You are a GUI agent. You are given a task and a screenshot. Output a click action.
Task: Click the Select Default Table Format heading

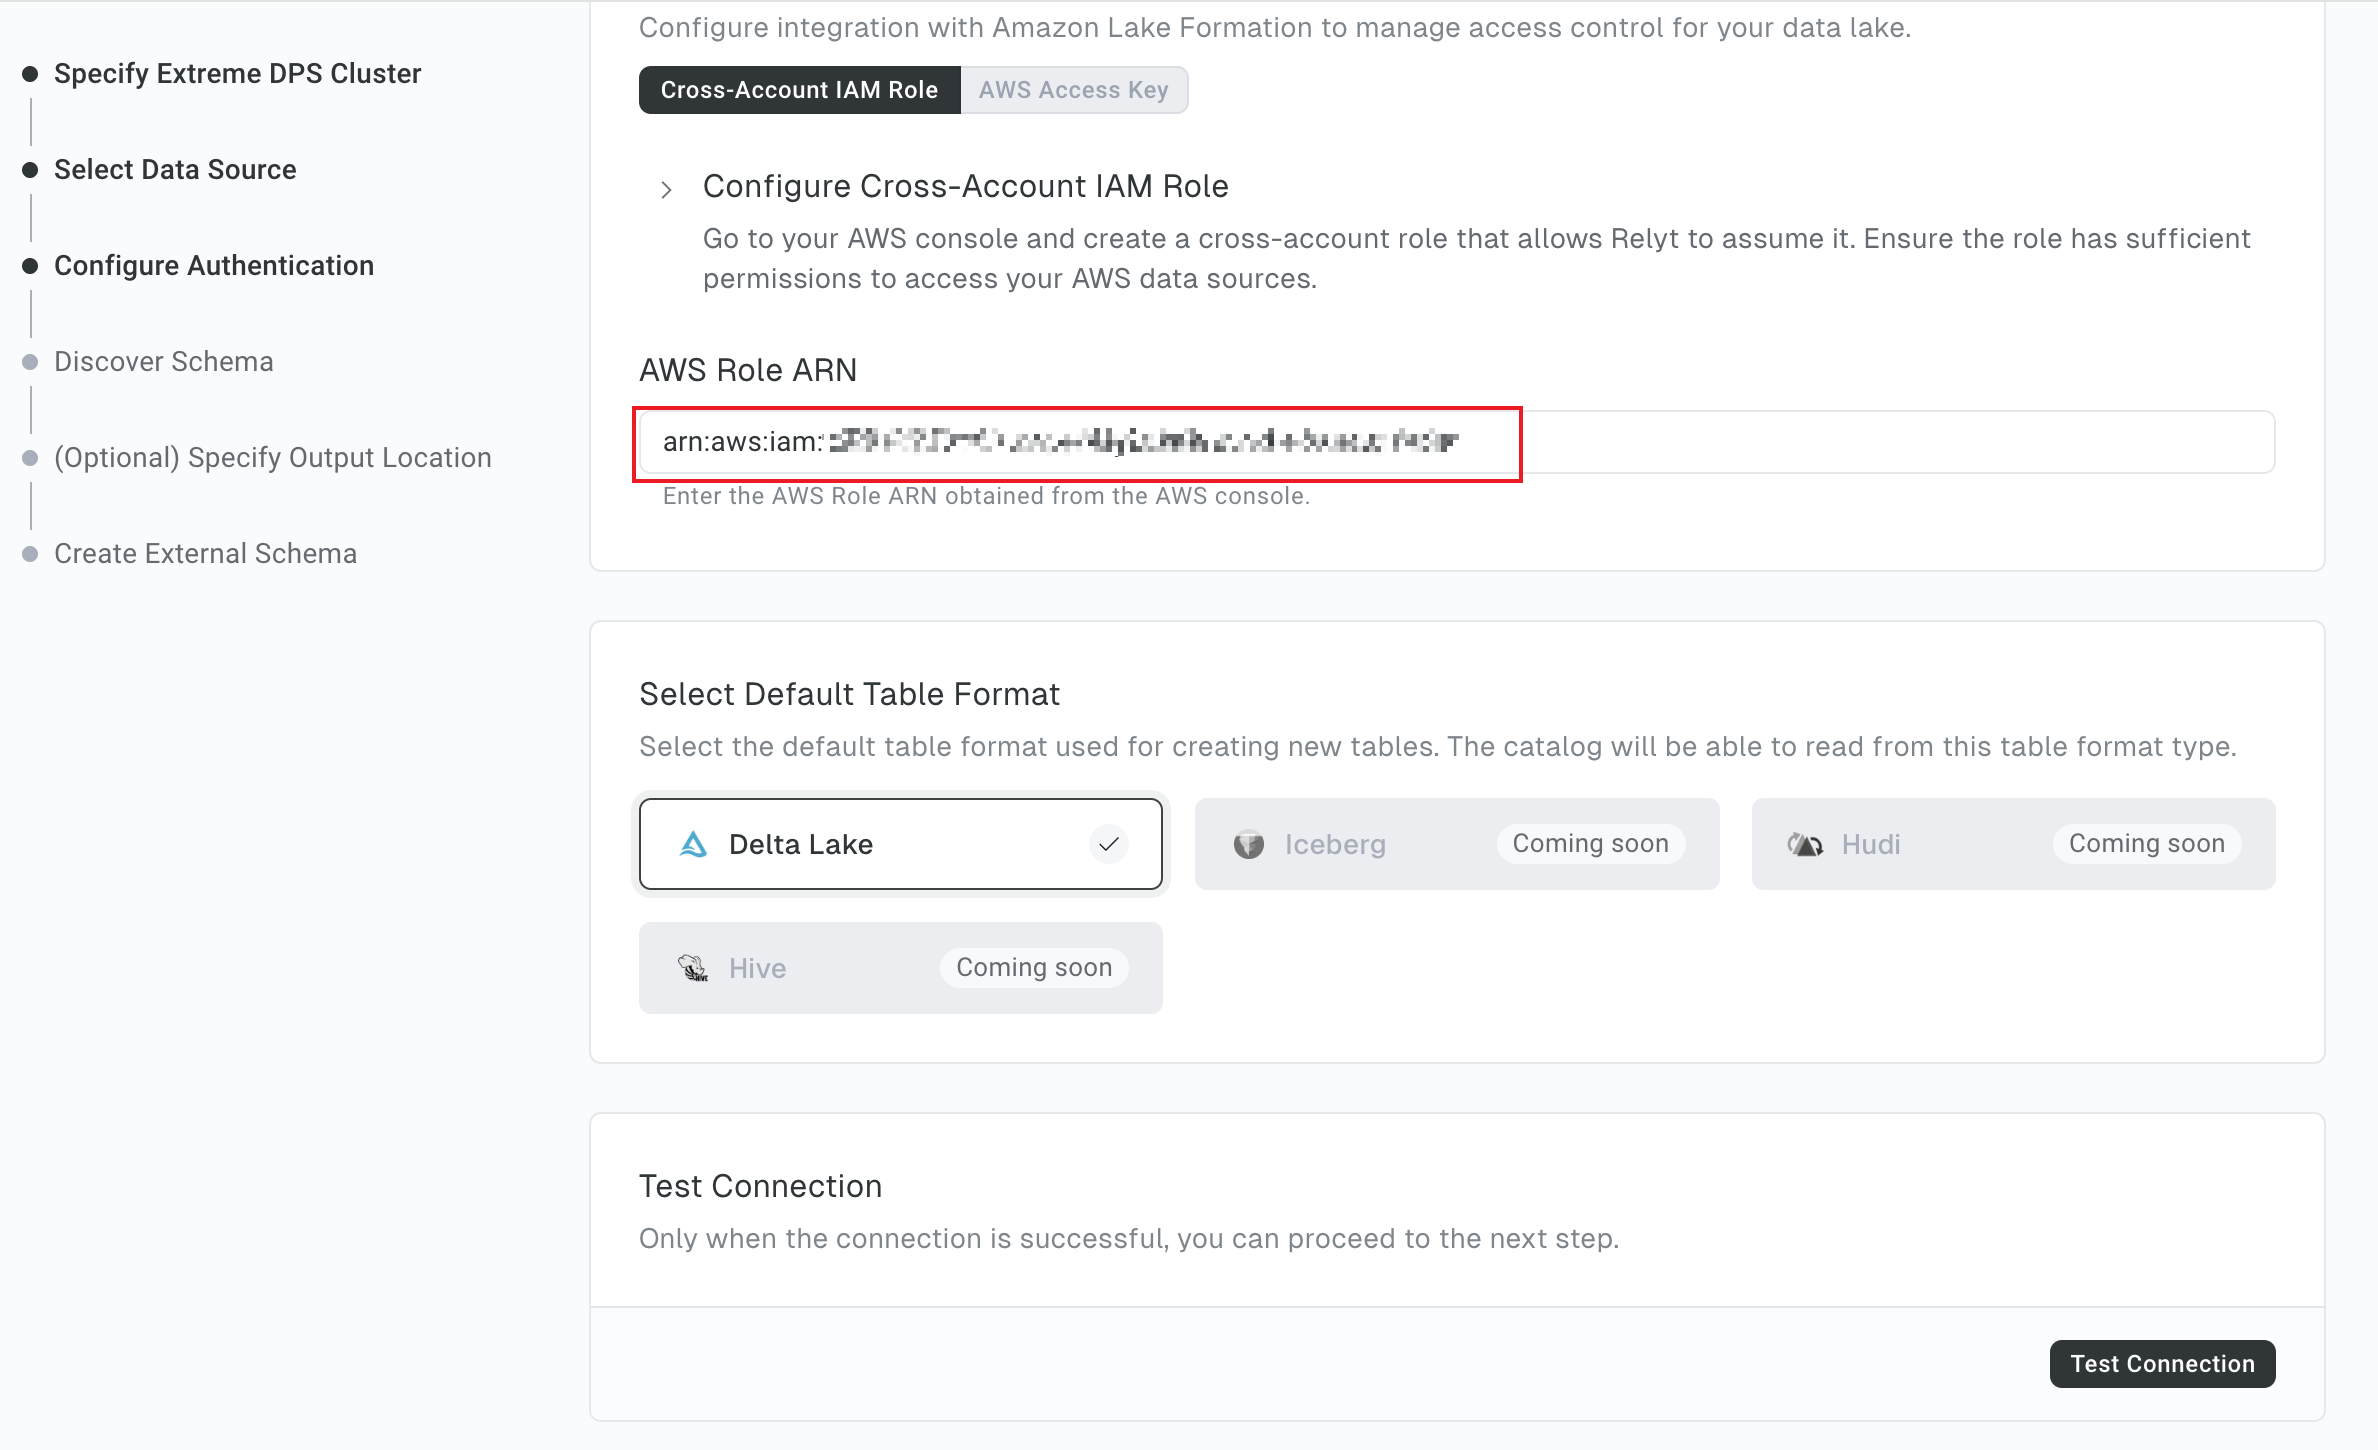click(x=849, y=694)
